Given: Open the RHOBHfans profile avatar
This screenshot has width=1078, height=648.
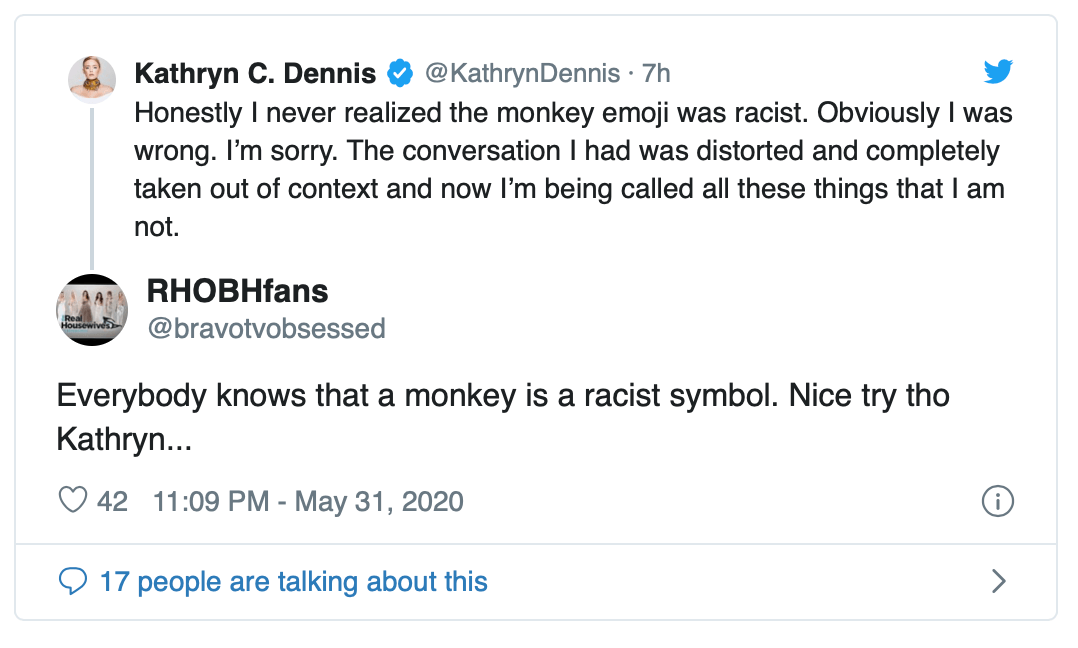Looking at the screenshot, I should pos(91,310).
